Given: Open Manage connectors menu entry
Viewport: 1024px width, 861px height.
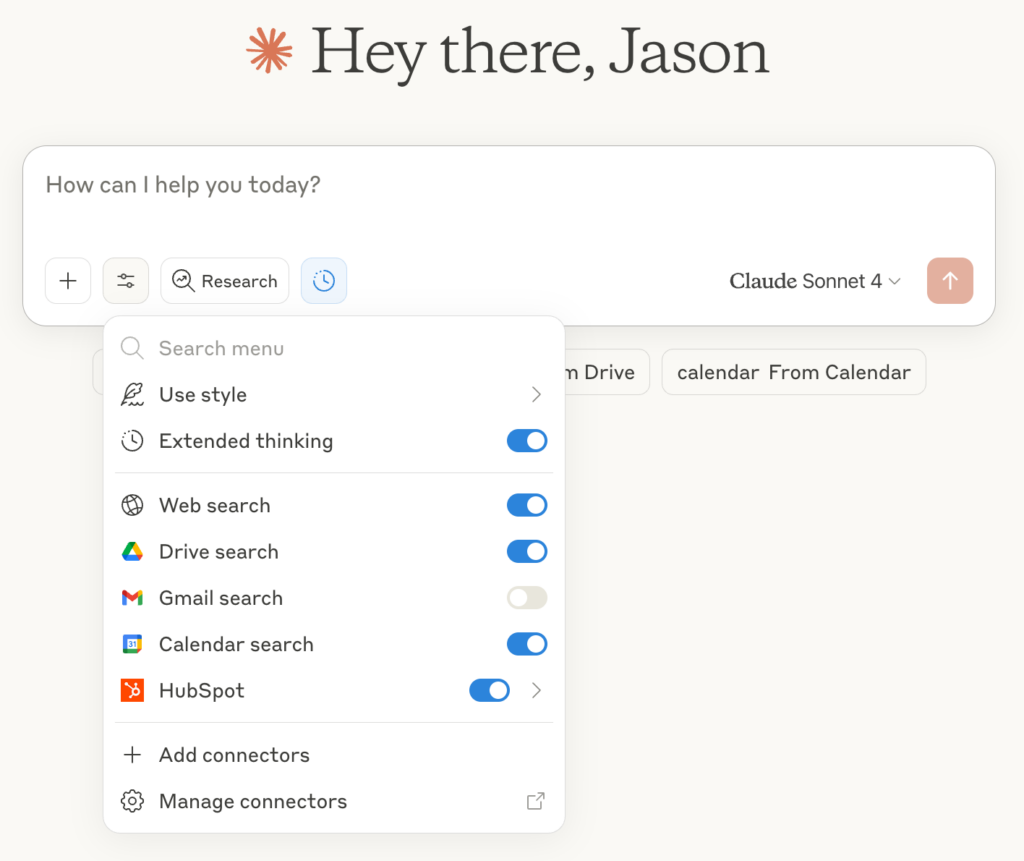Looking at the screenshot, I should point(334,801).
